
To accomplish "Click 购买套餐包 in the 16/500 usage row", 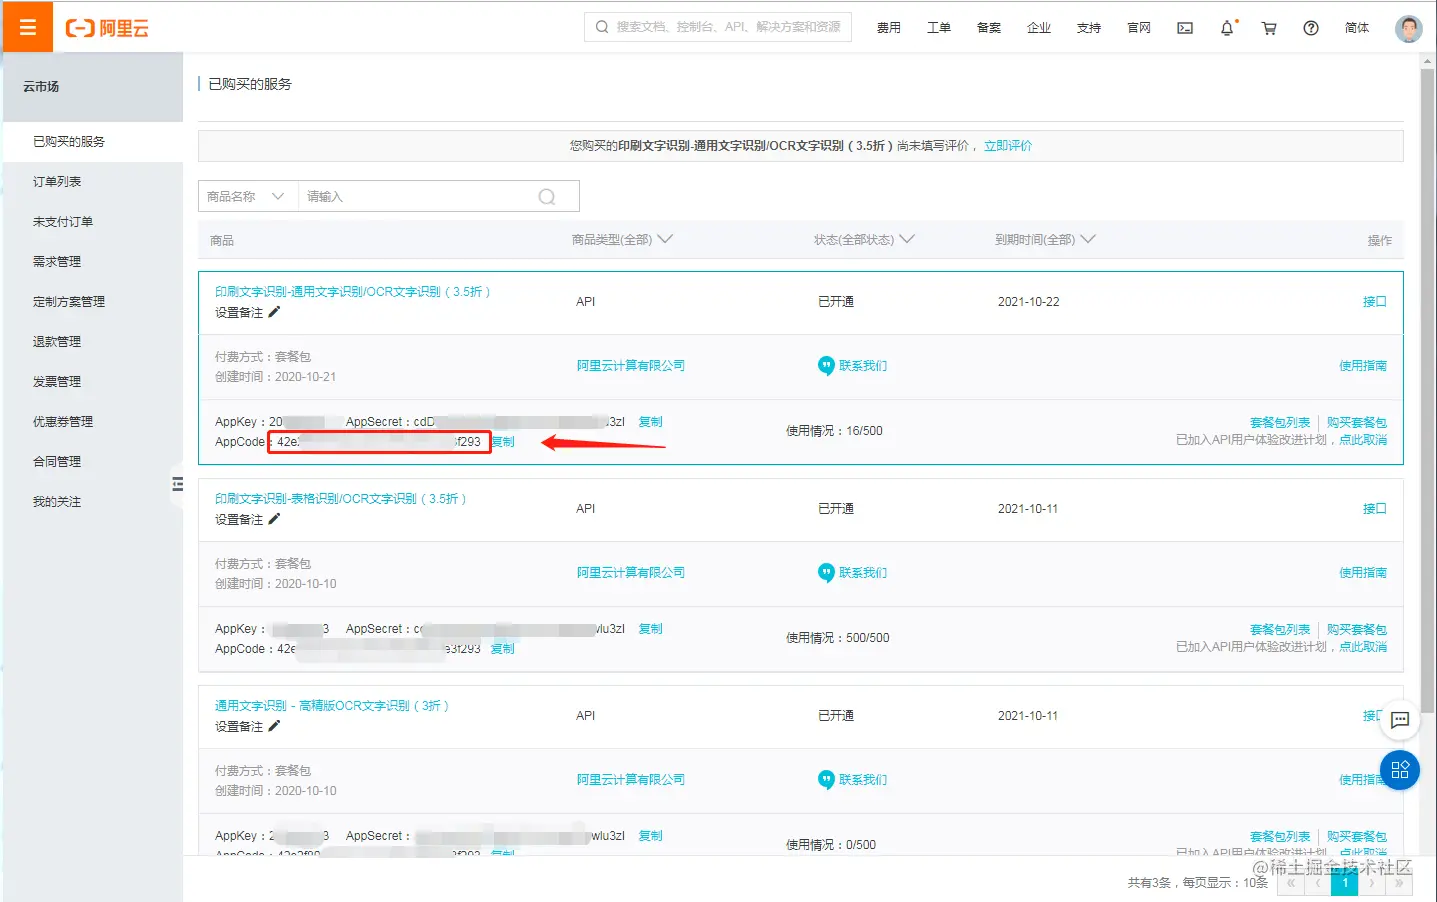I will click(1357, 423).
